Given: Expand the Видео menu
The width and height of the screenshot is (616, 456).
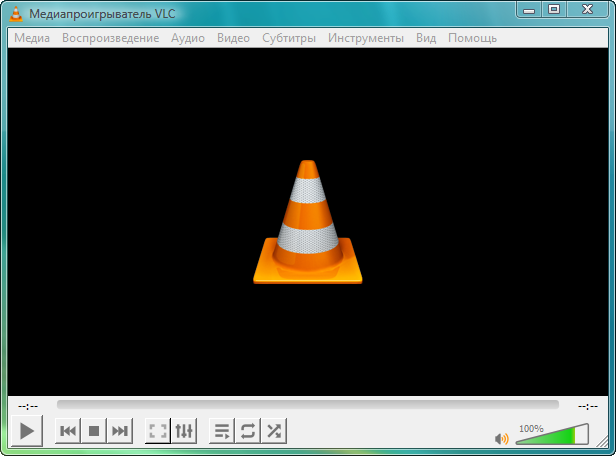Looking at the screenshot, I should 233,38.
